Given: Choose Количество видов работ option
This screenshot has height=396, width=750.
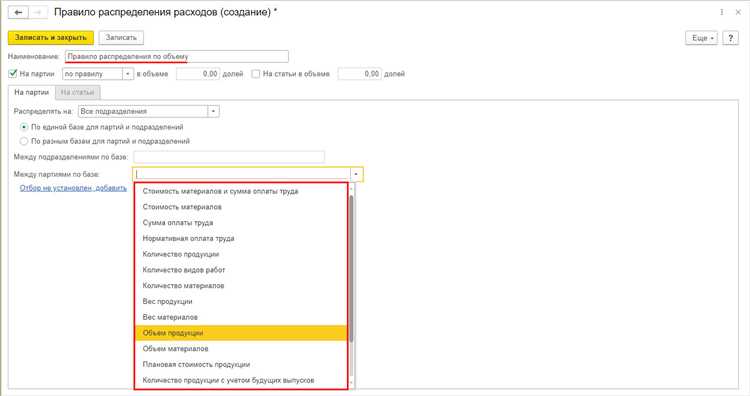Looking at the screenshot, I should tap(241, 270).
